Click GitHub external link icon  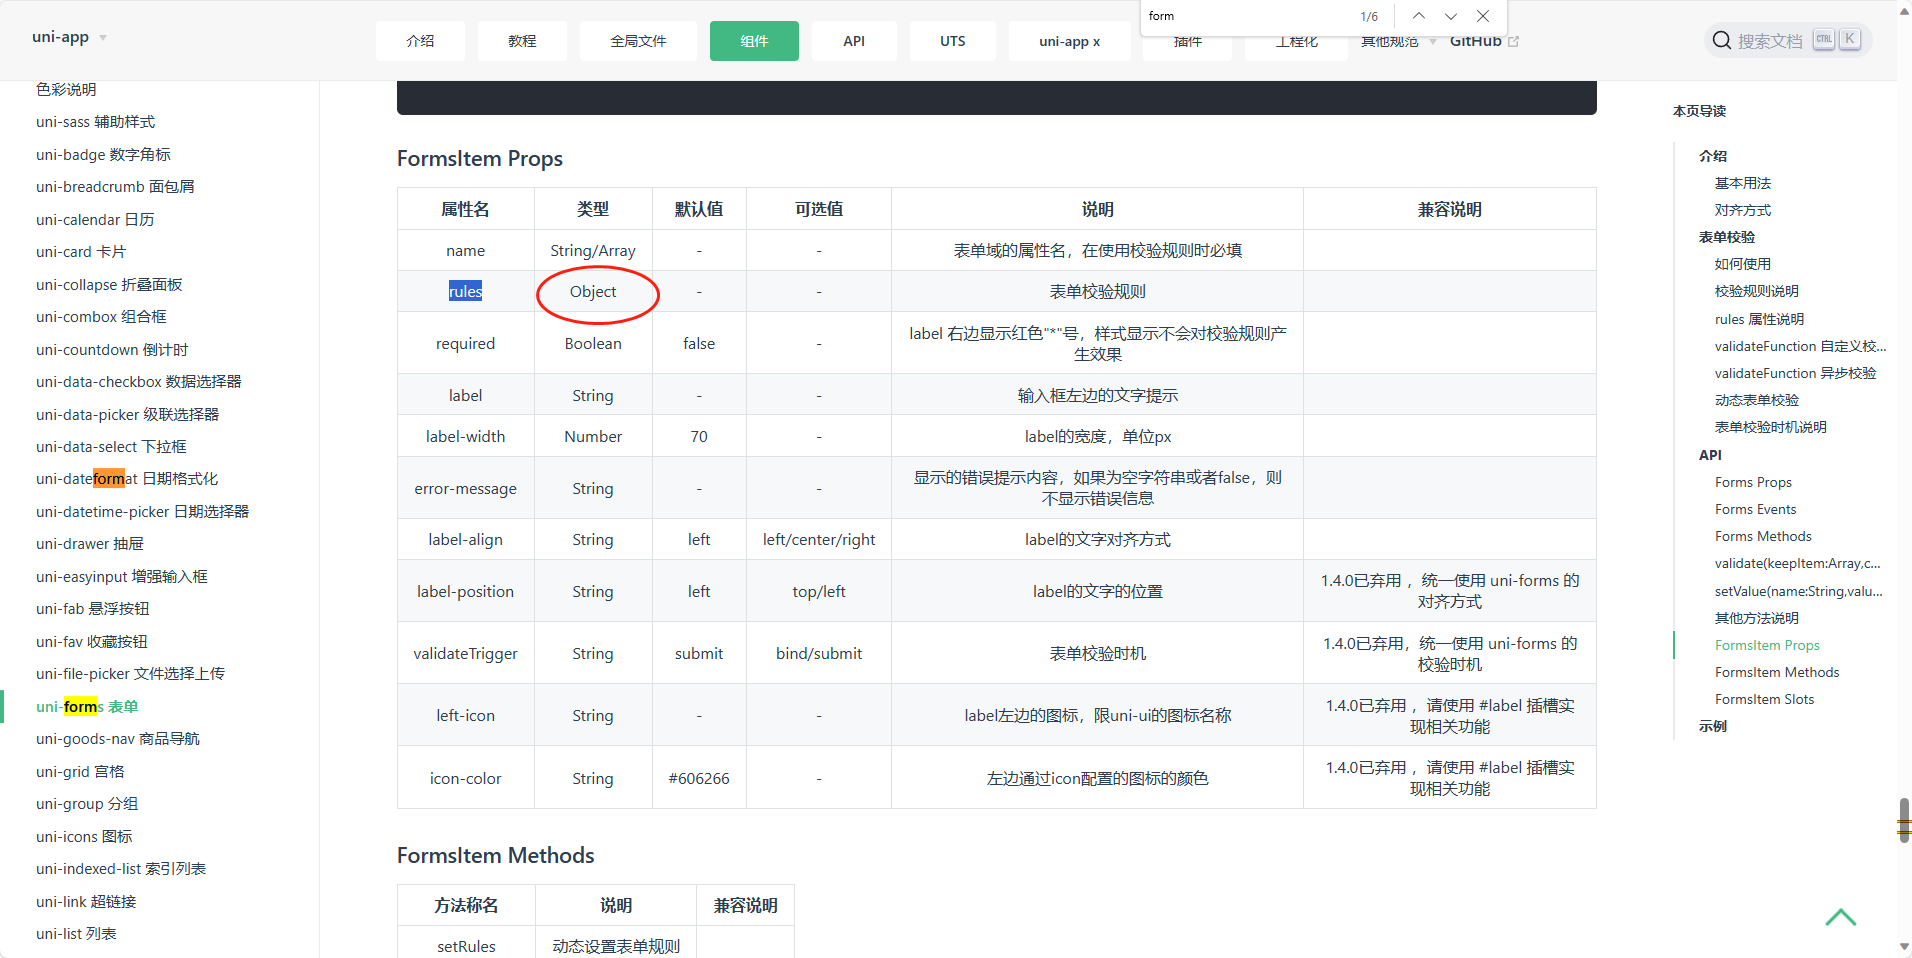[1514, 41]
